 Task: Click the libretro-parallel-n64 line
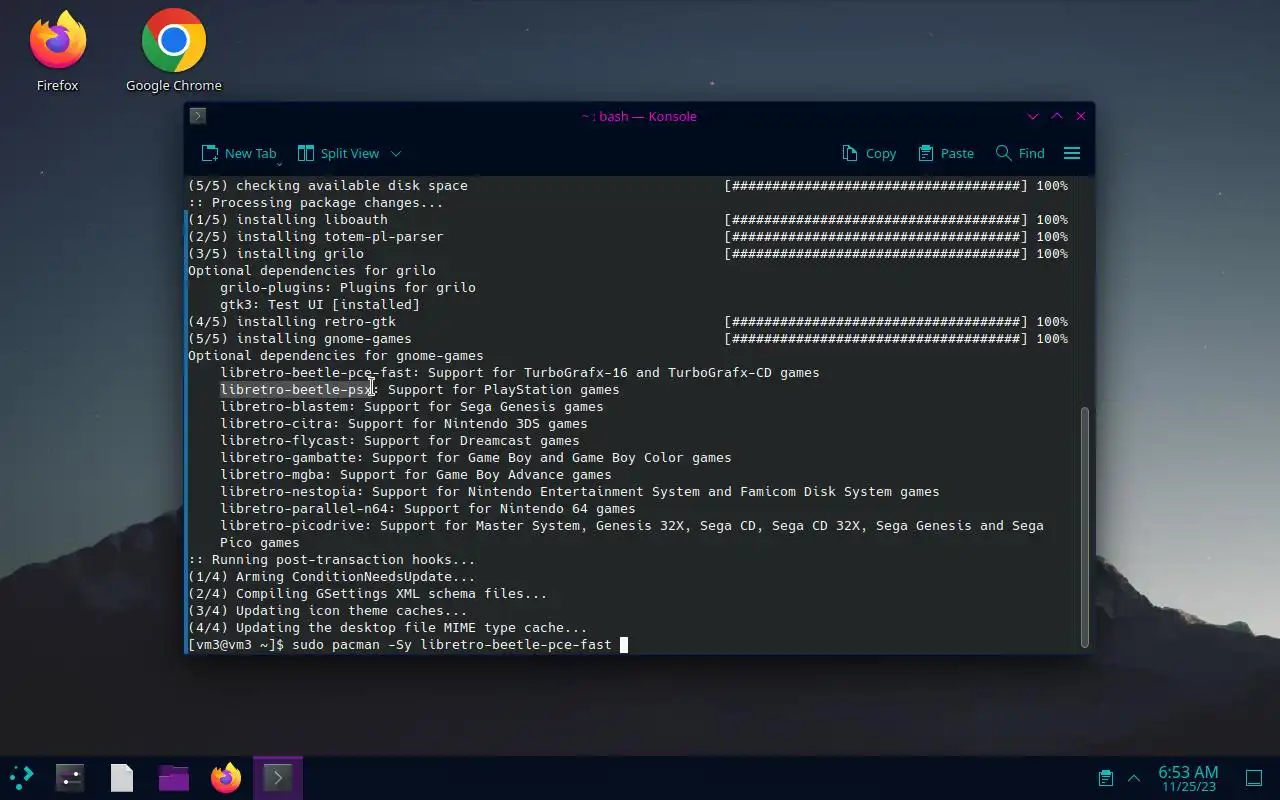[x=428, y=508]
